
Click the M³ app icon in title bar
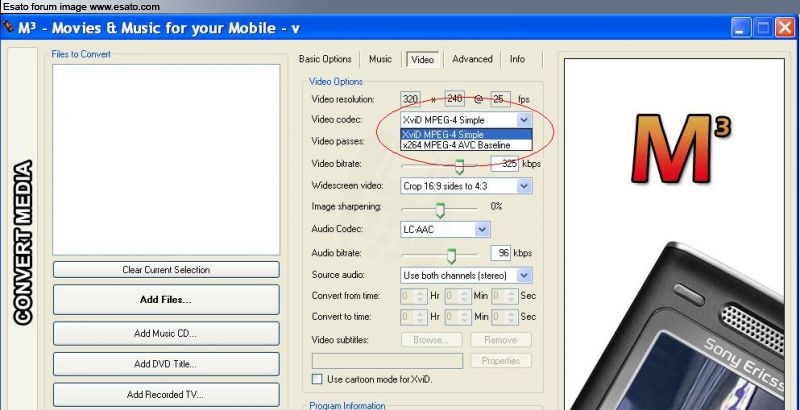point(8,27)
